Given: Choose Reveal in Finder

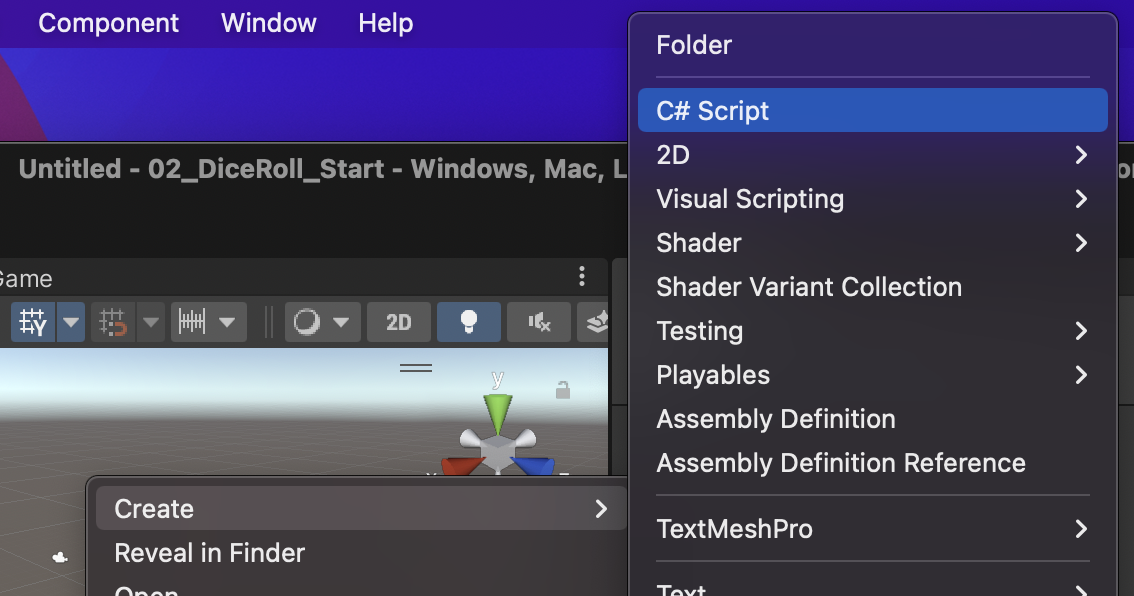Looking at the screenshot, I should (210, 553).
